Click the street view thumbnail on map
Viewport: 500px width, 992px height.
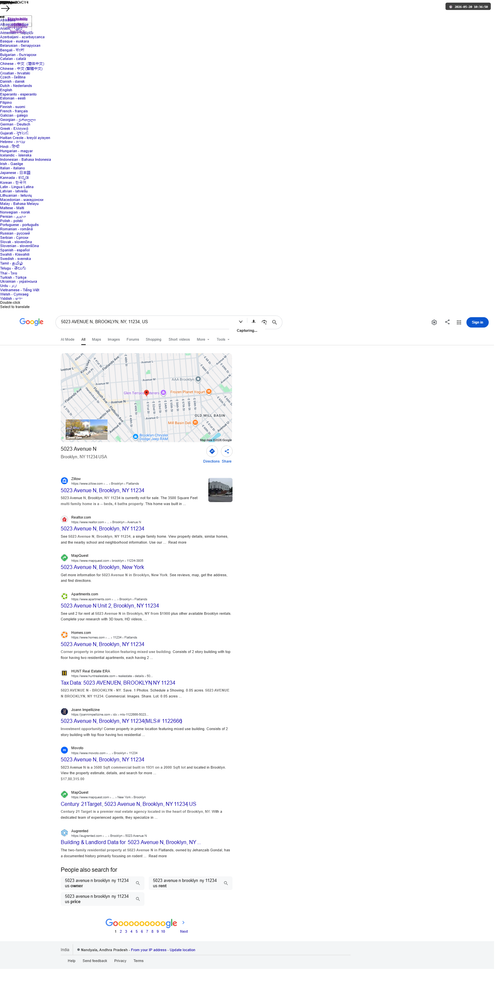(87, 430)
